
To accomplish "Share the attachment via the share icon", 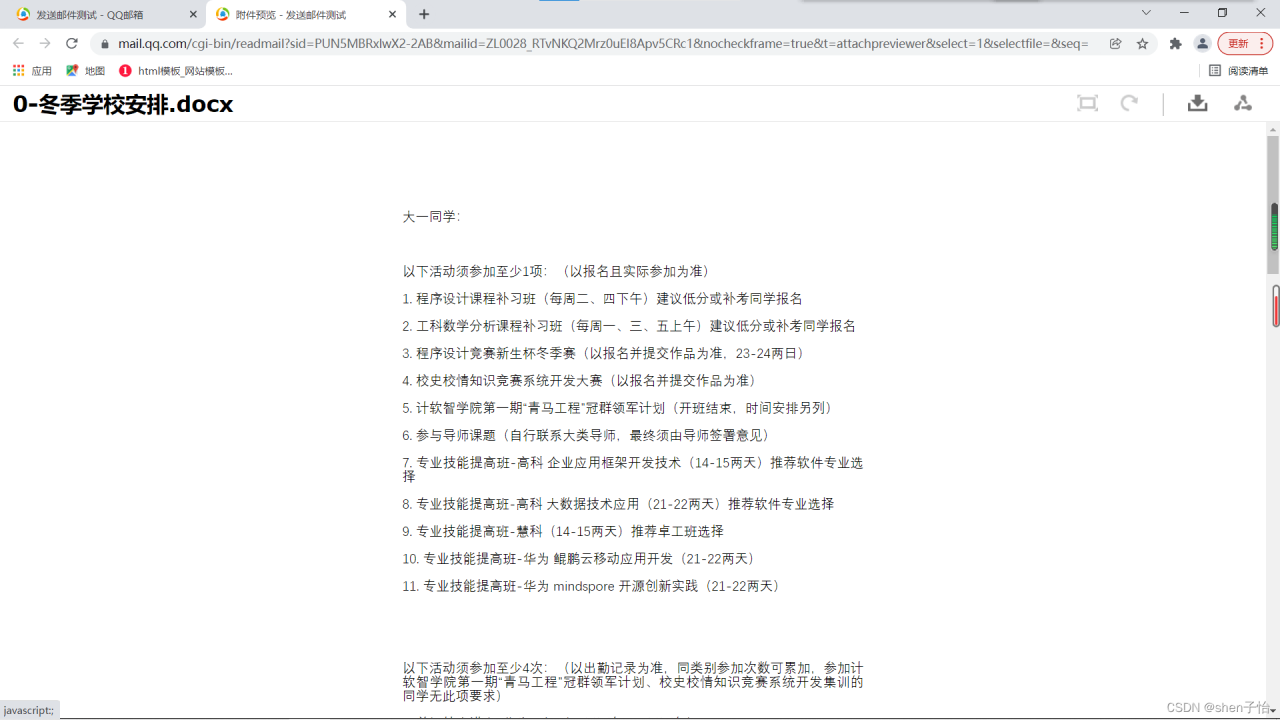I will click(x=1242, y=103).
